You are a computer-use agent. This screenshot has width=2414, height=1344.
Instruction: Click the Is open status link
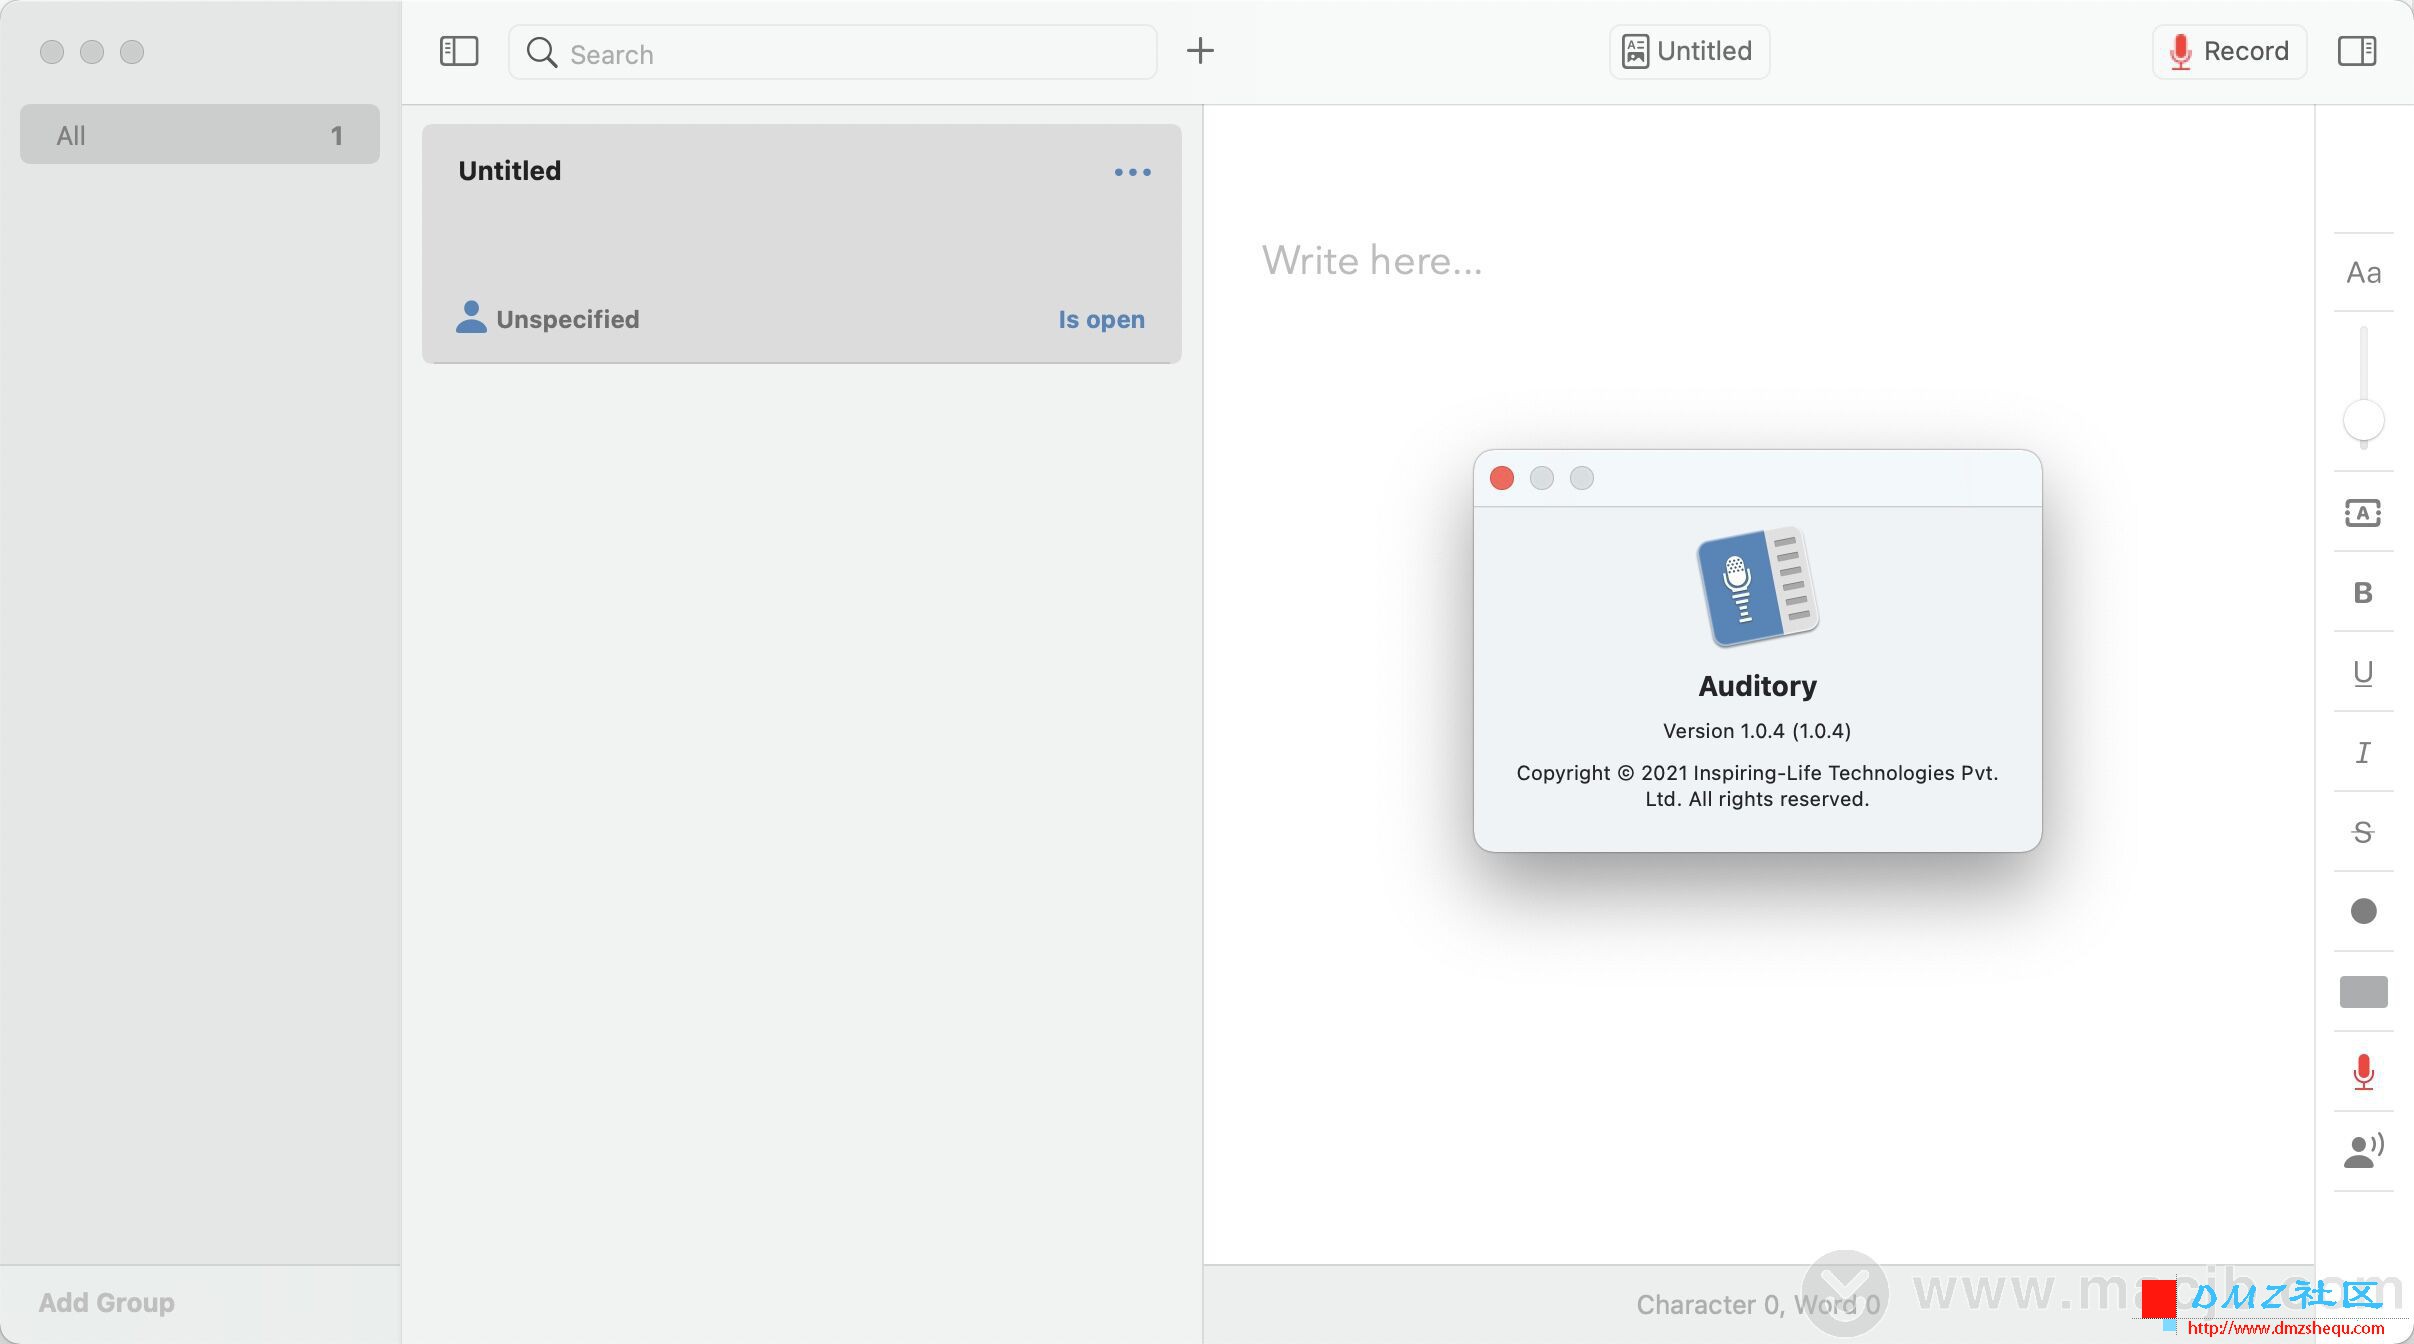point(1101,319)
